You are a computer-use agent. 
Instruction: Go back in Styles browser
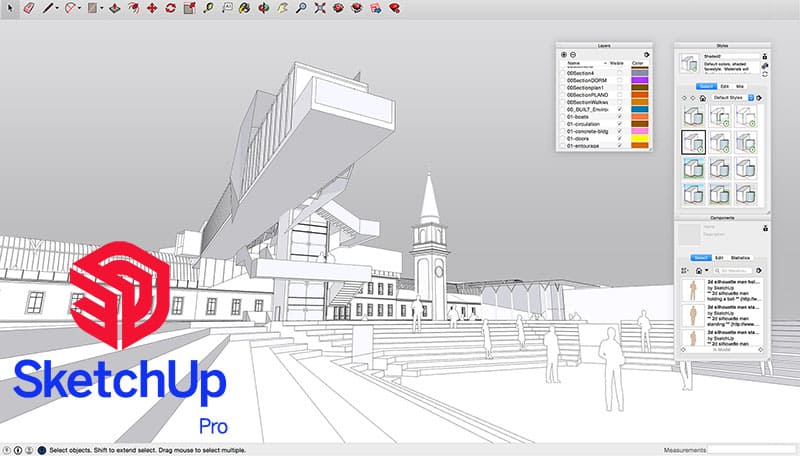pyautogui.click(x=684, y=98)
